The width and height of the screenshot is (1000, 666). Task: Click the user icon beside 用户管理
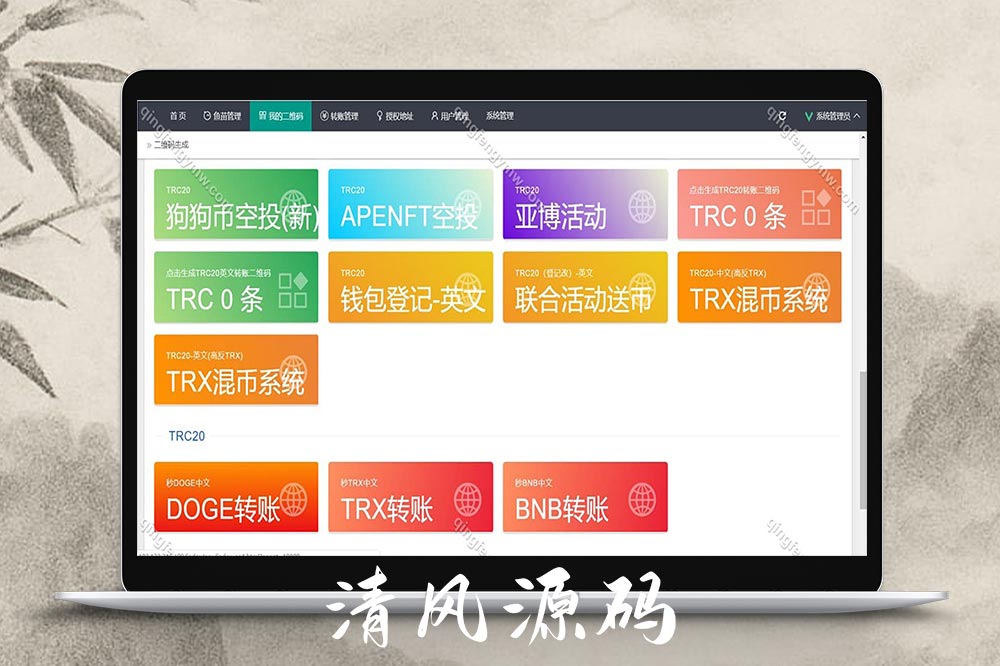434,116
